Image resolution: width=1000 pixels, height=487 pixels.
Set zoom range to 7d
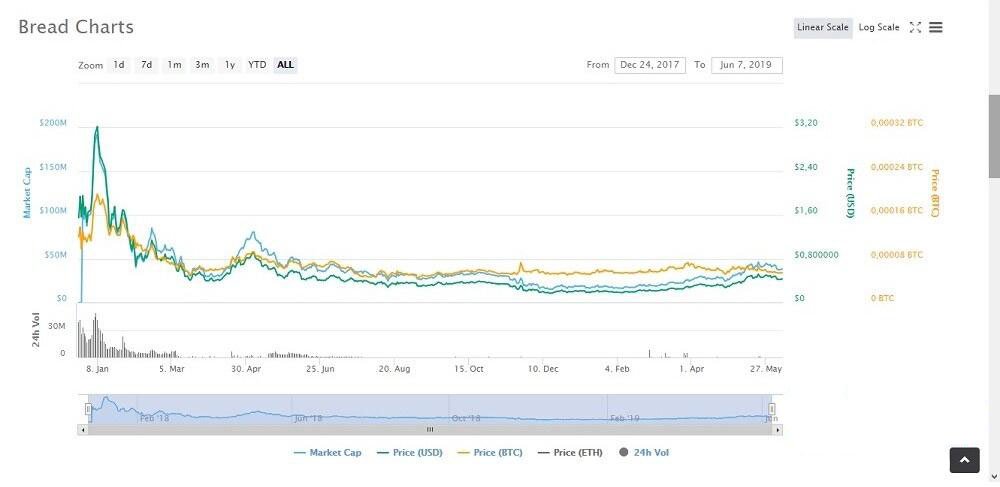click(147, 64)
